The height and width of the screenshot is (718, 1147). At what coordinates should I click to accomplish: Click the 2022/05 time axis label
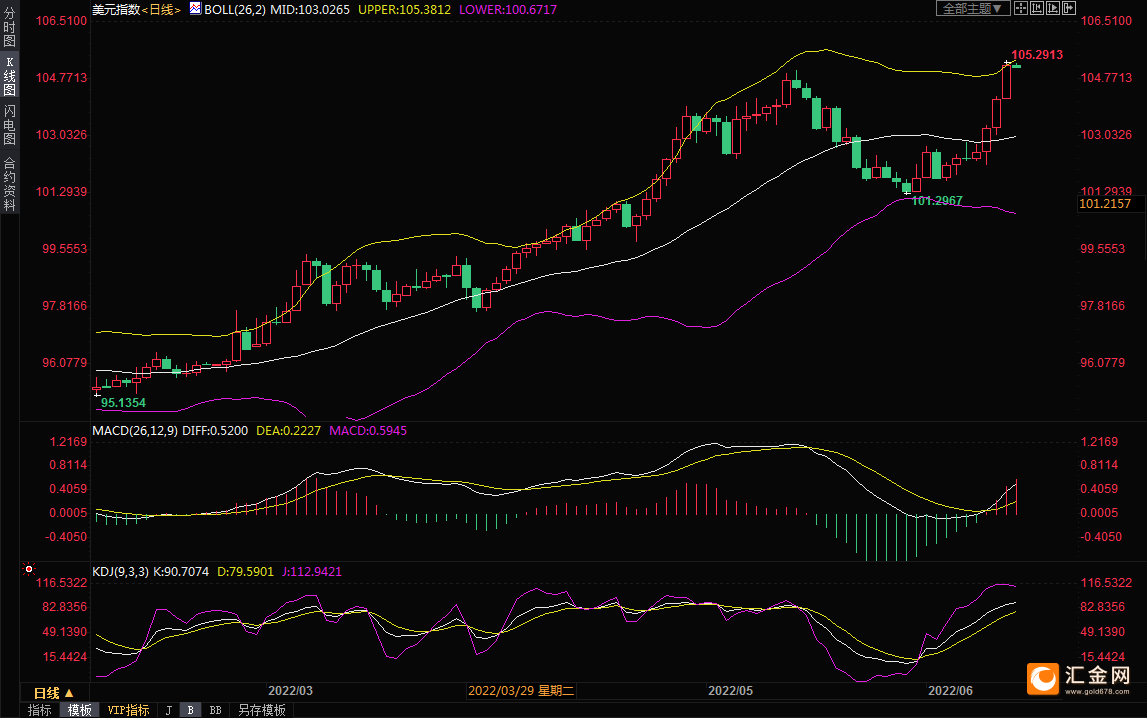(730, 691)
